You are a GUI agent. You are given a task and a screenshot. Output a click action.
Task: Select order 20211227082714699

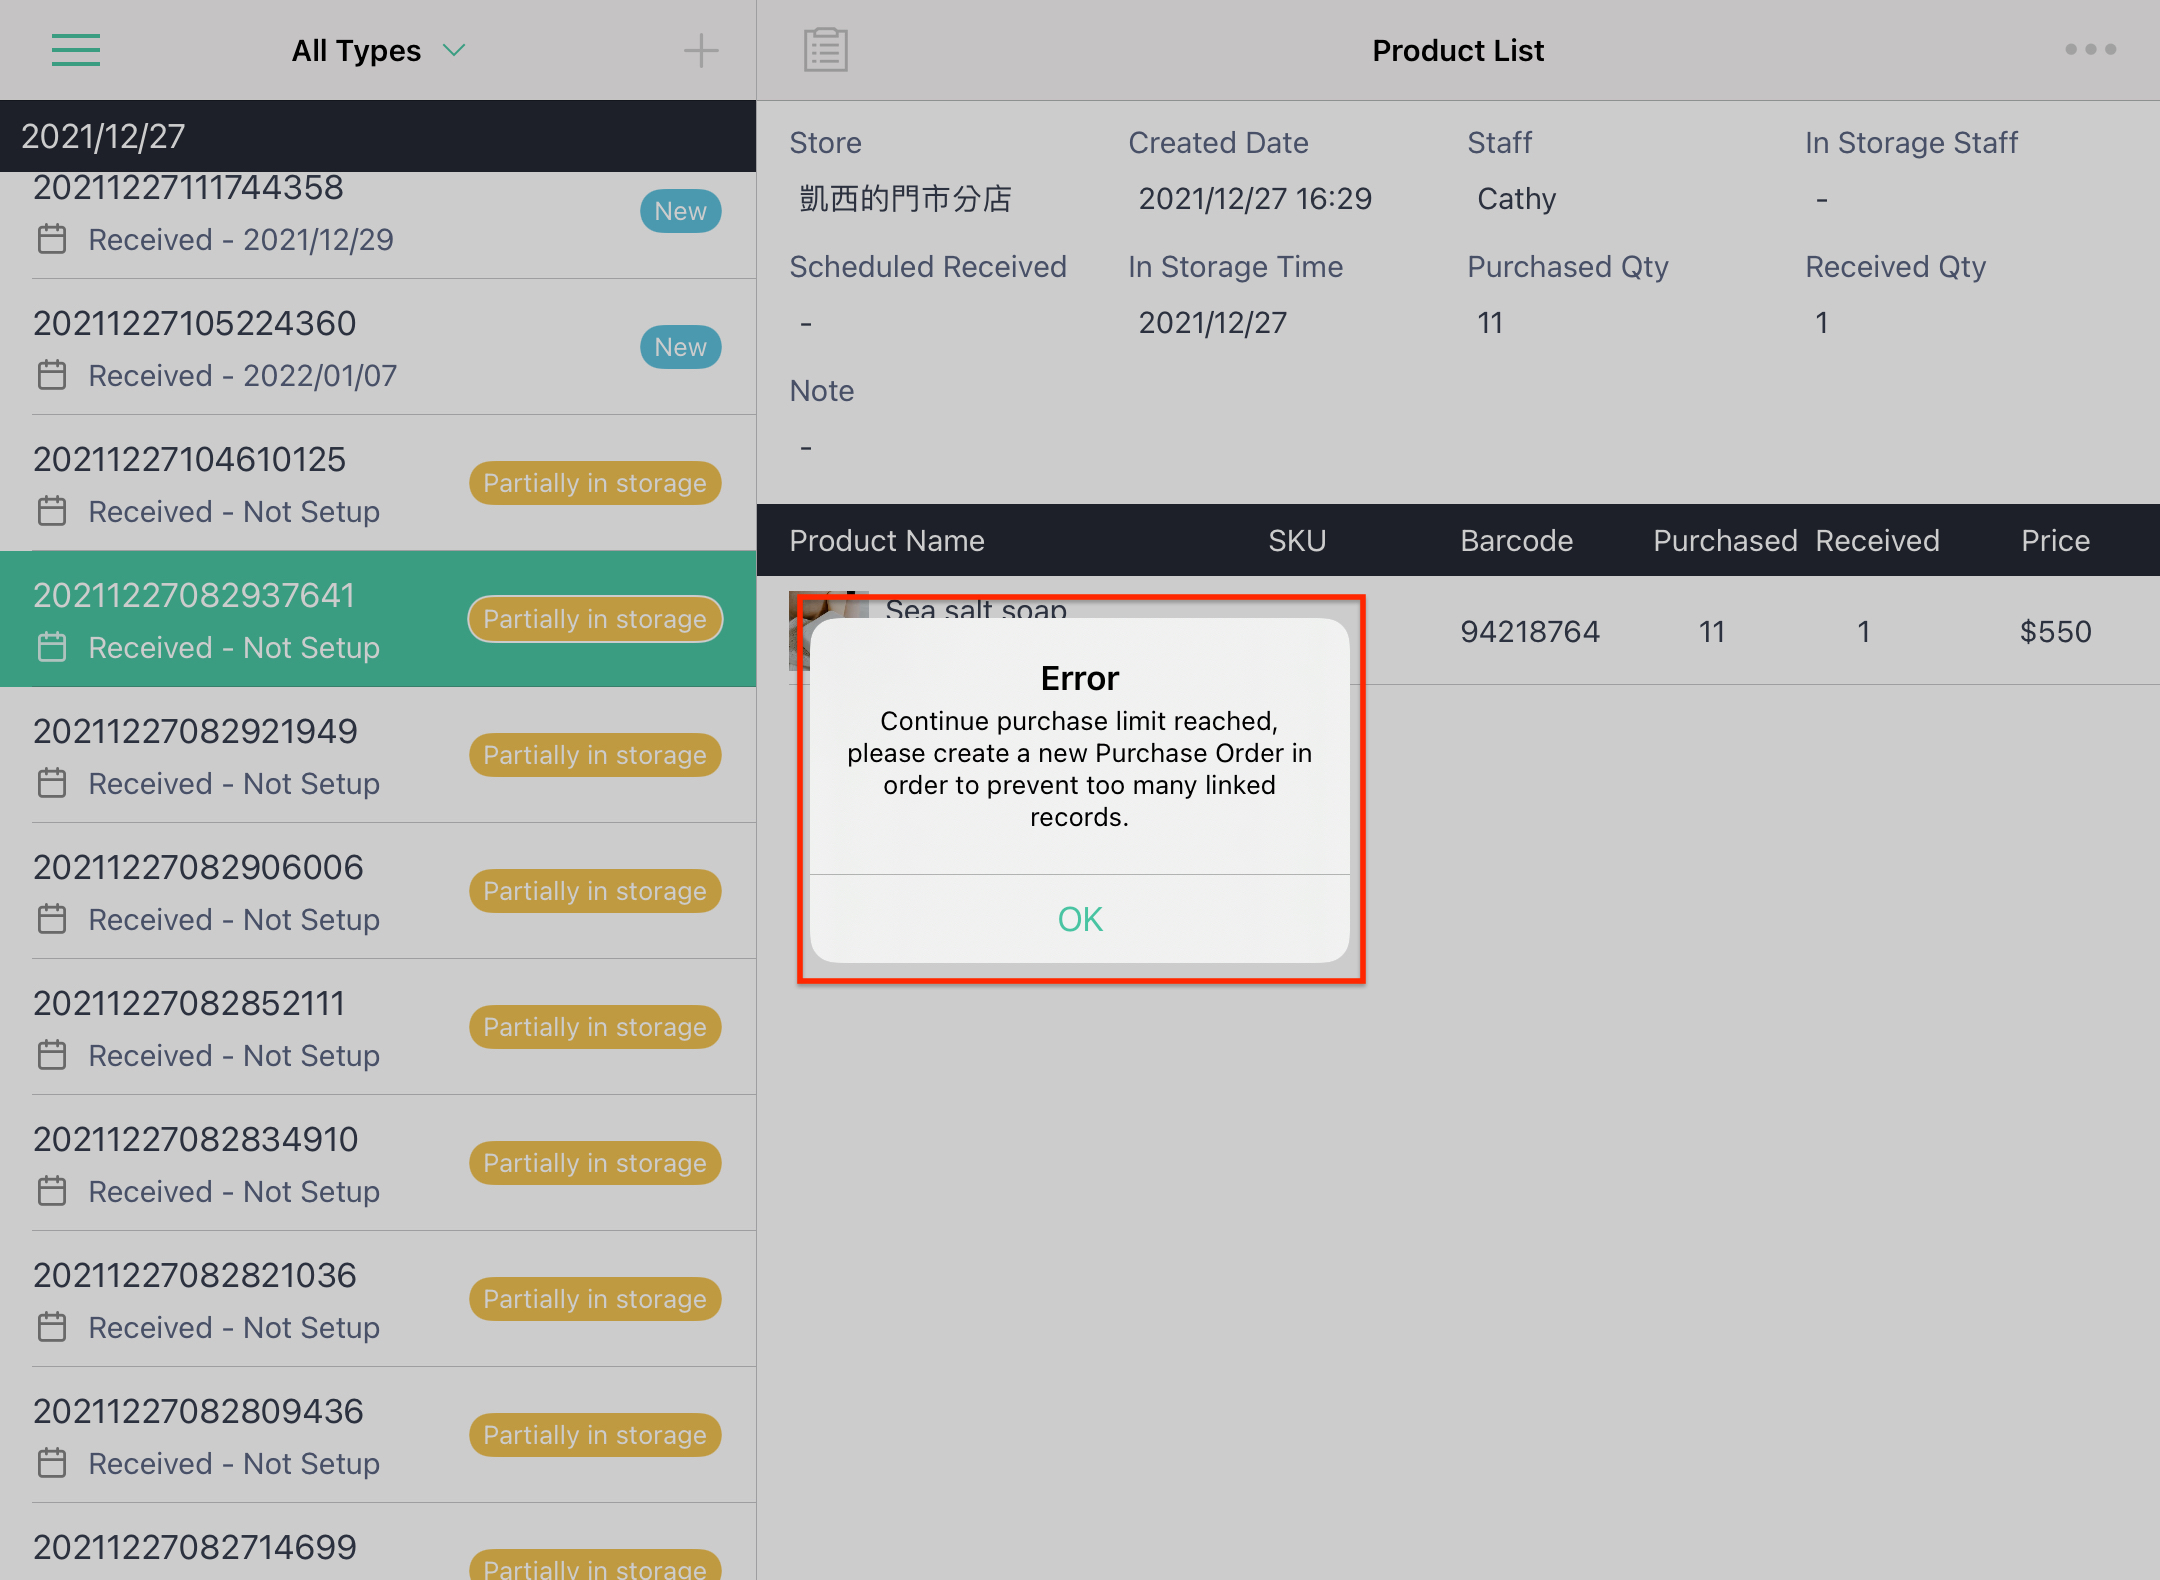point(378,1543)
